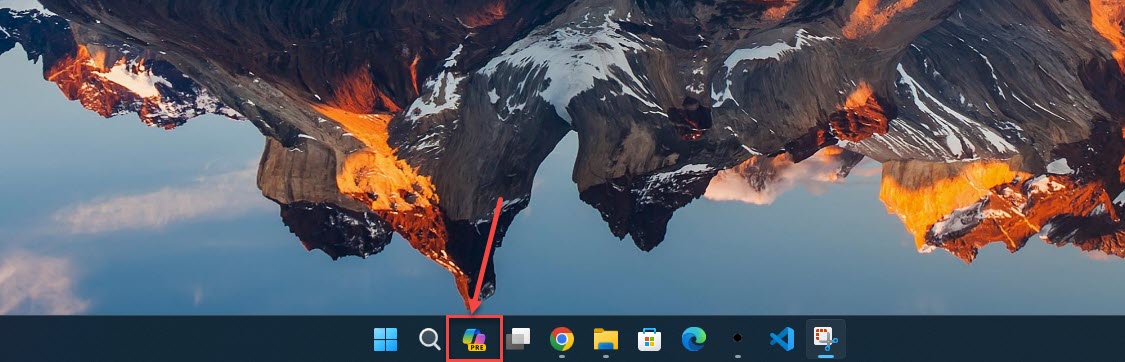The height and width of the screenshot is (362, 1125).
Task: Launch Microsoft Edge from the taskbar
Action: [694, 338]
